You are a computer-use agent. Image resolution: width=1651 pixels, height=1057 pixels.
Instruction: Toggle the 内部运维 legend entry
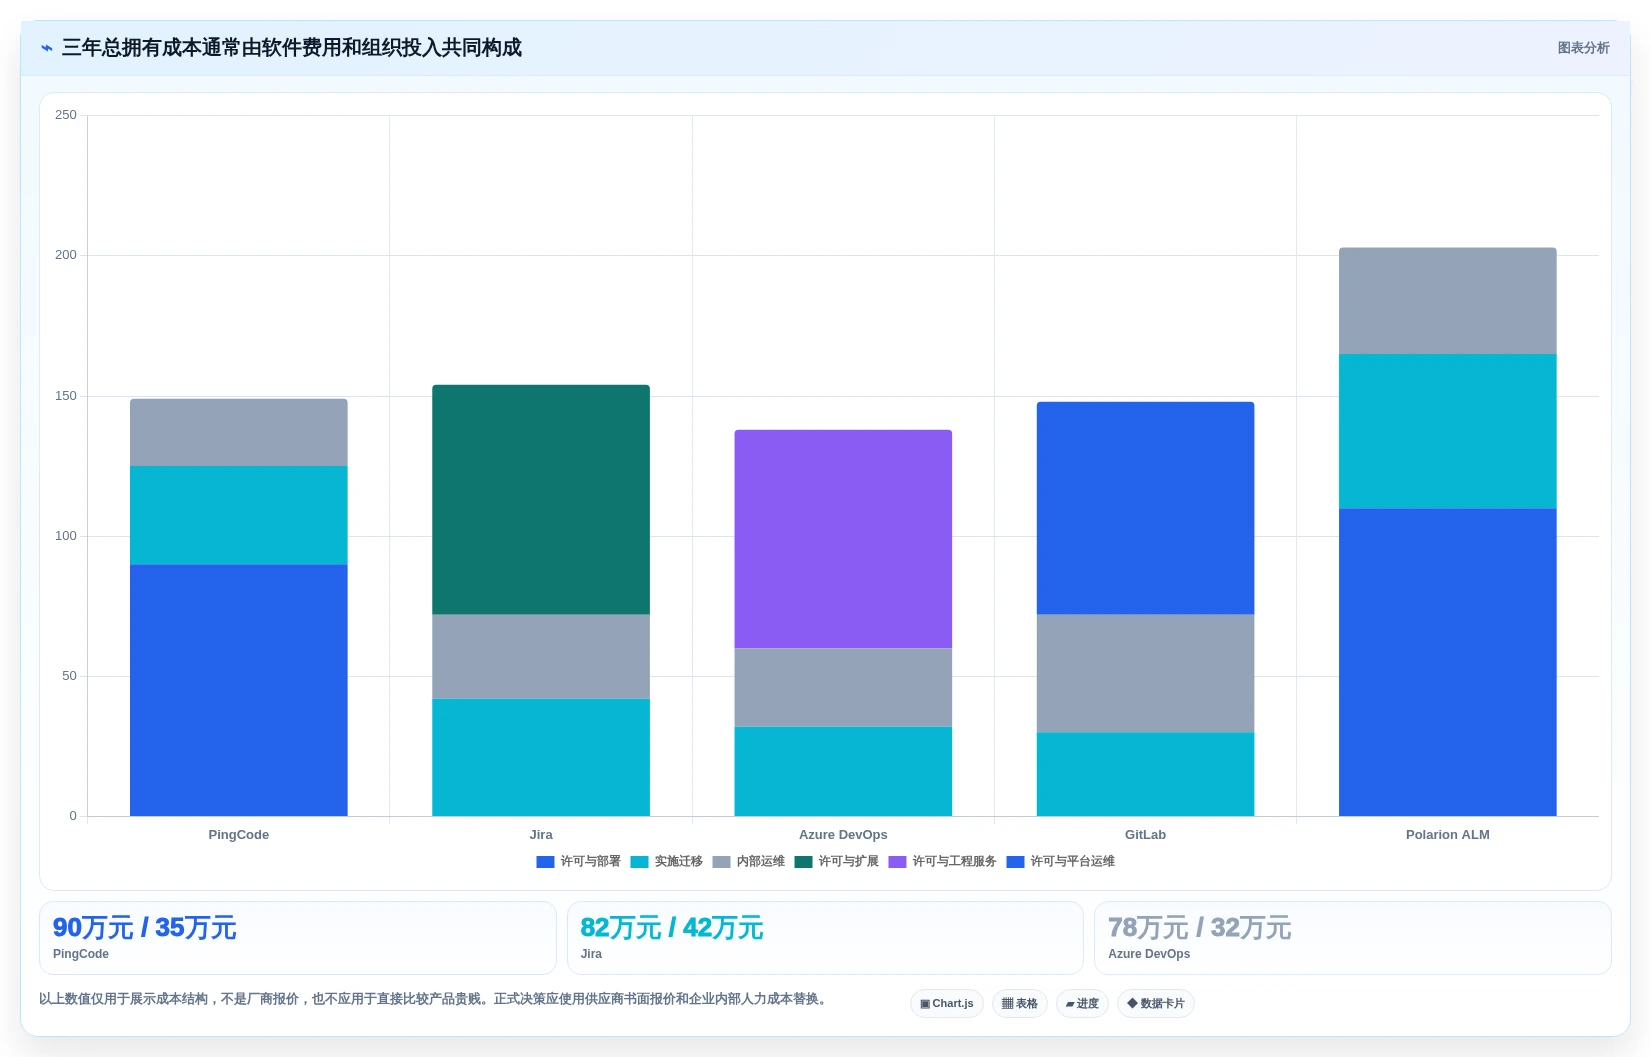(x=748, y=861)
